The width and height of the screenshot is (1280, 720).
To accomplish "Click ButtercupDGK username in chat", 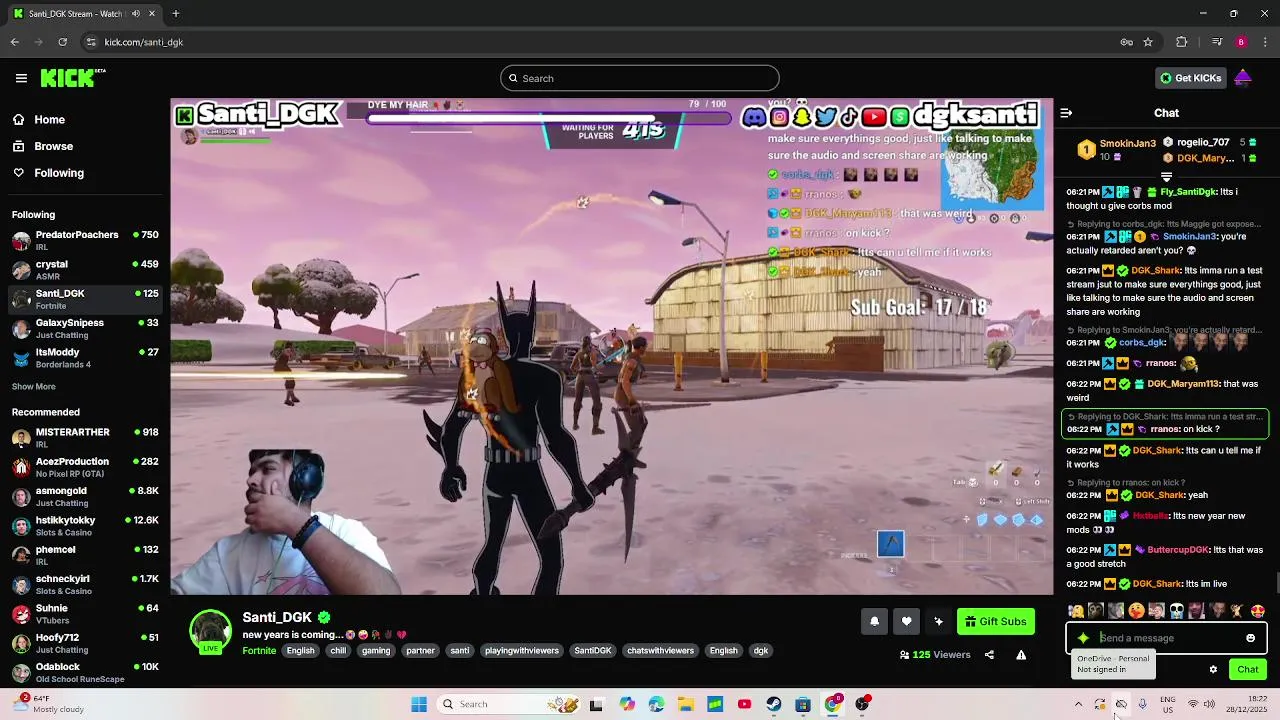I will point(1178,550).
